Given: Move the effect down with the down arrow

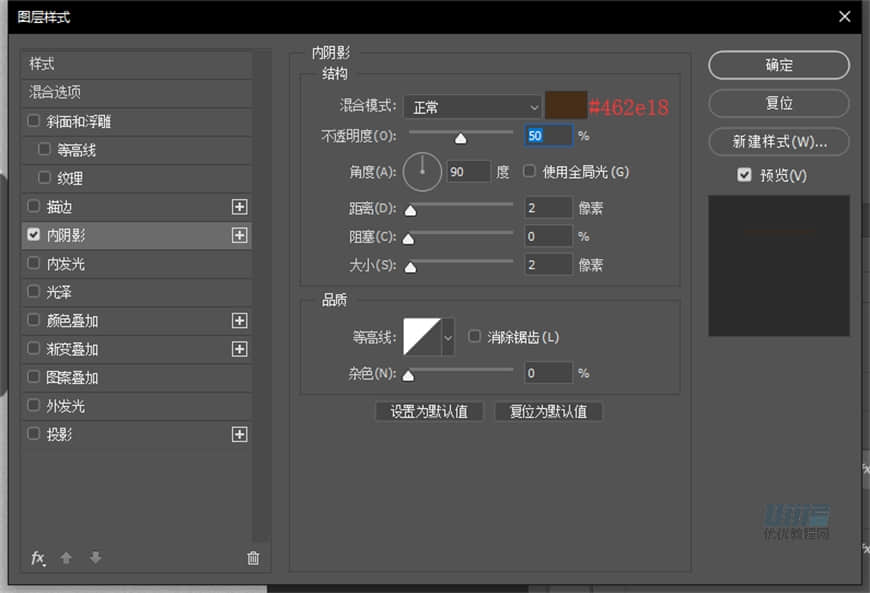Looking at the screenshot, I should 95,558.
